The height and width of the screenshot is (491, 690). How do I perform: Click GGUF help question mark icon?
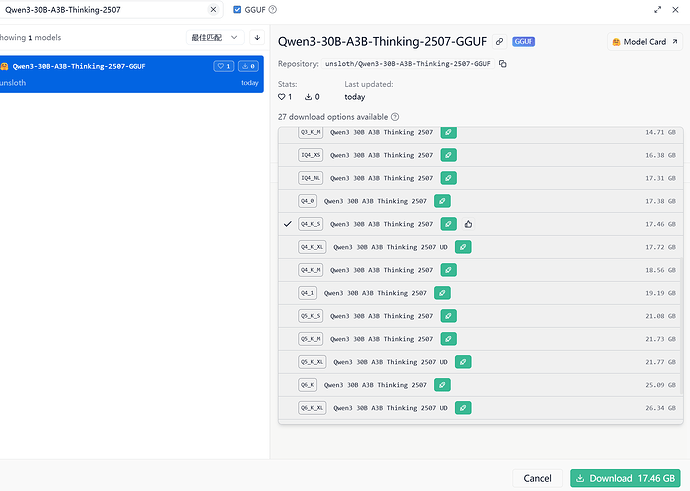(x=273, y=10)
